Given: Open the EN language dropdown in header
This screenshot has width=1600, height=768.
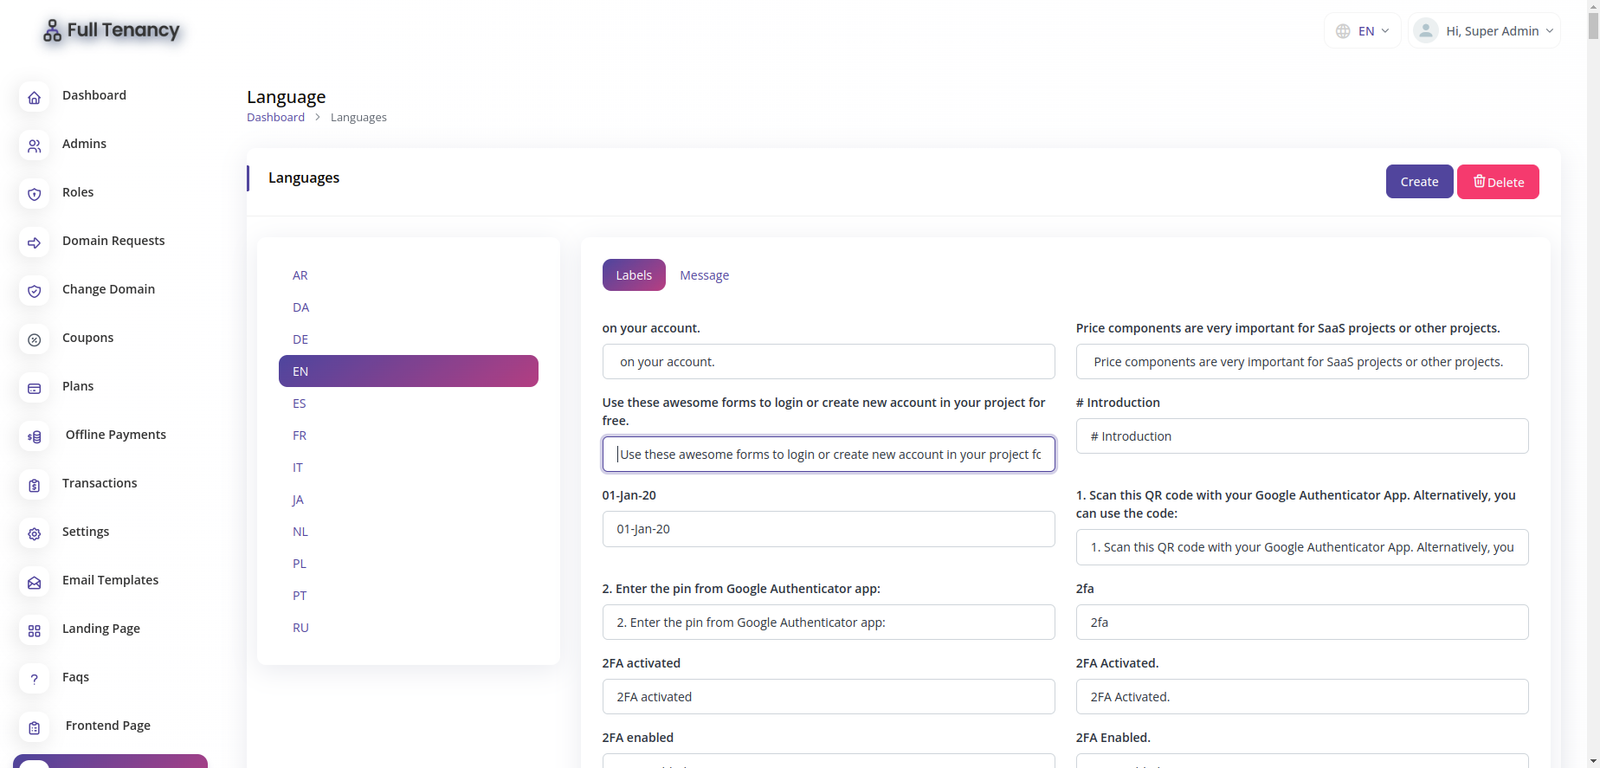Looking at the screenshot, I should (1362, 31).
